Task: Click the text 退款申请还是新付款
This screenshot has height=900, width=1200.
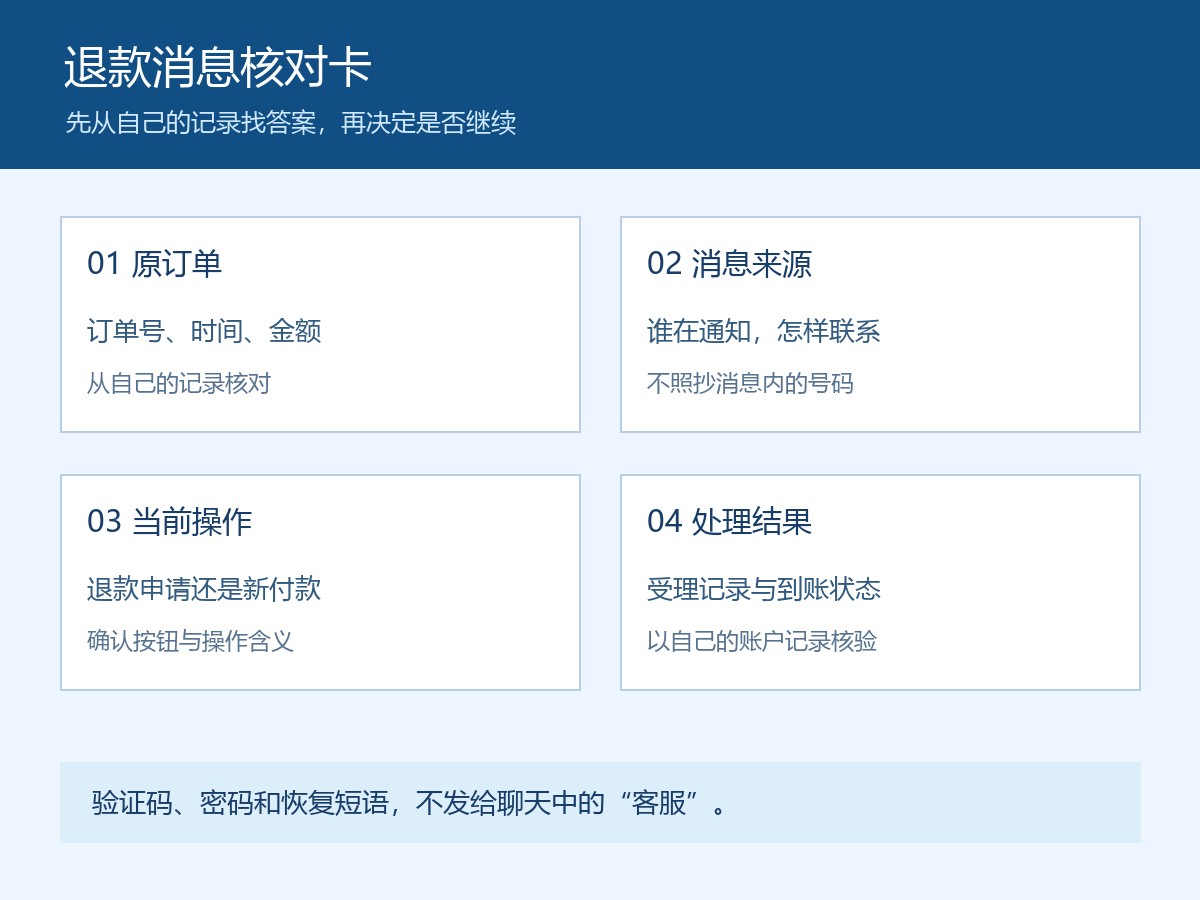Action: click(204, 589)
